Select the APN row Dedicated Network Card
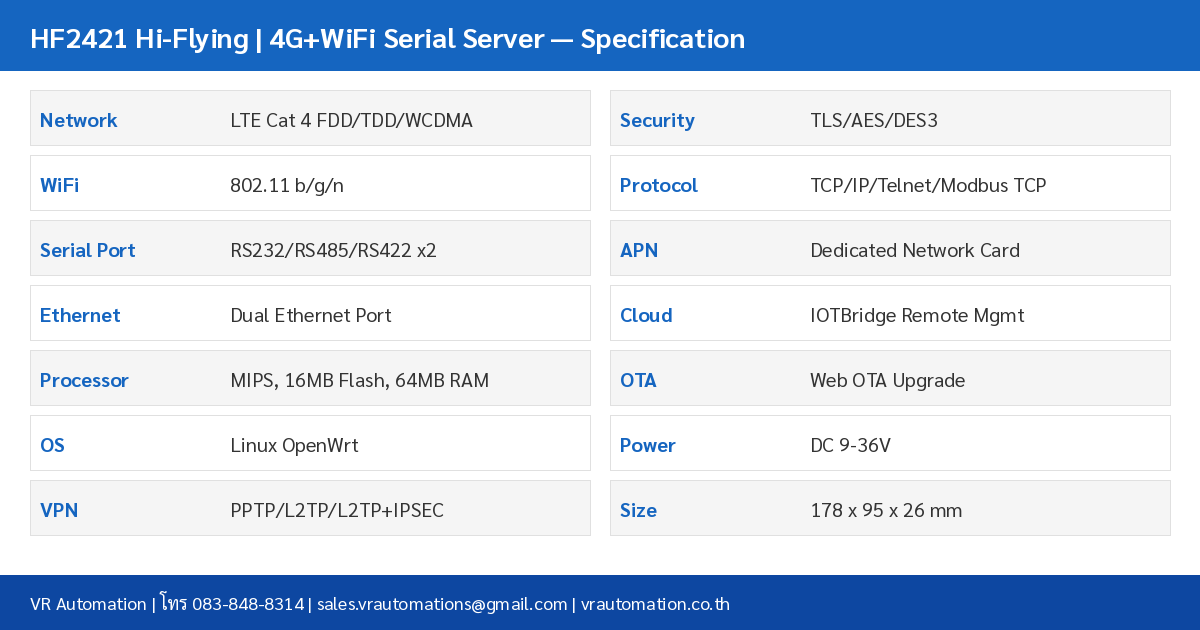 tap(915, 250)
